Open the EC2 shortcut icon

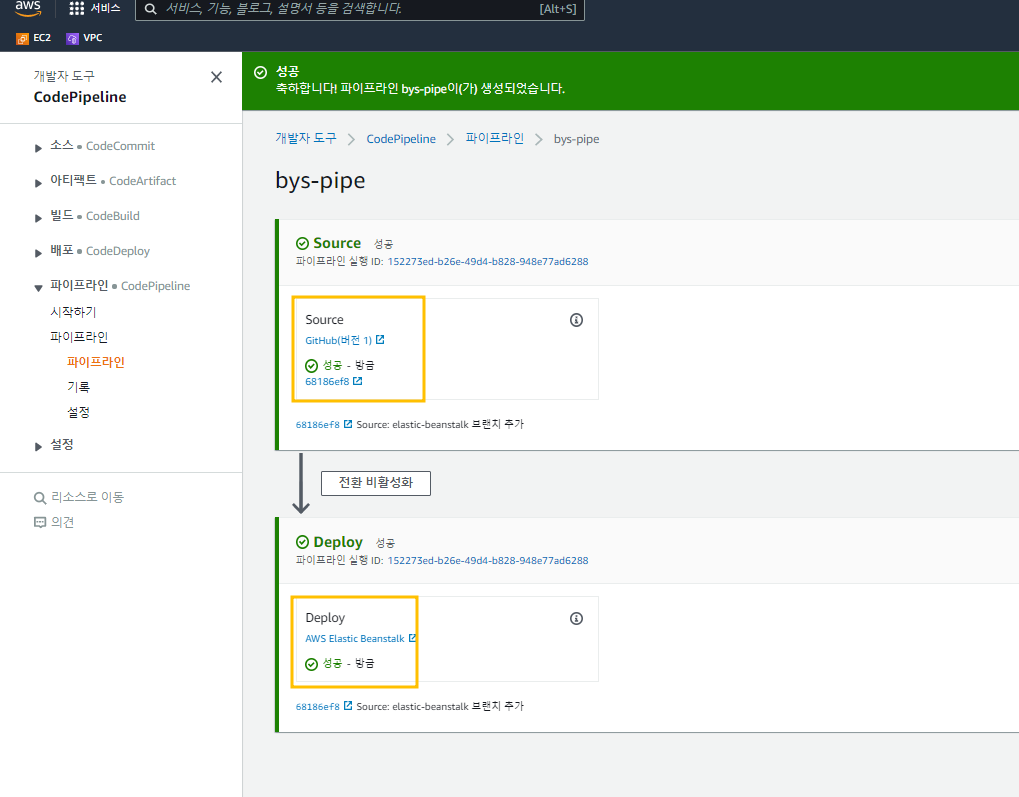point(22,38)
